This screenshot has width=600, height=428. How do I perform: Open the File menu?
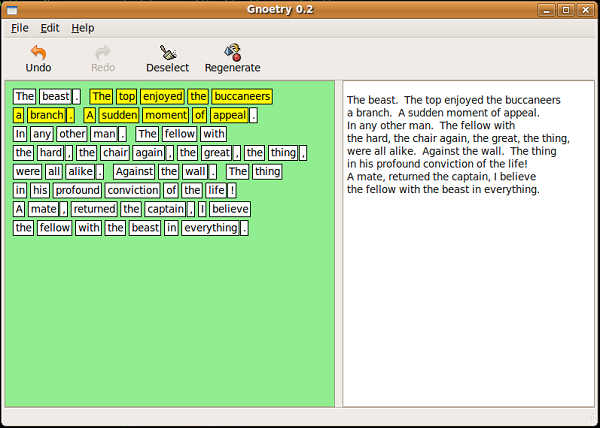20,28
